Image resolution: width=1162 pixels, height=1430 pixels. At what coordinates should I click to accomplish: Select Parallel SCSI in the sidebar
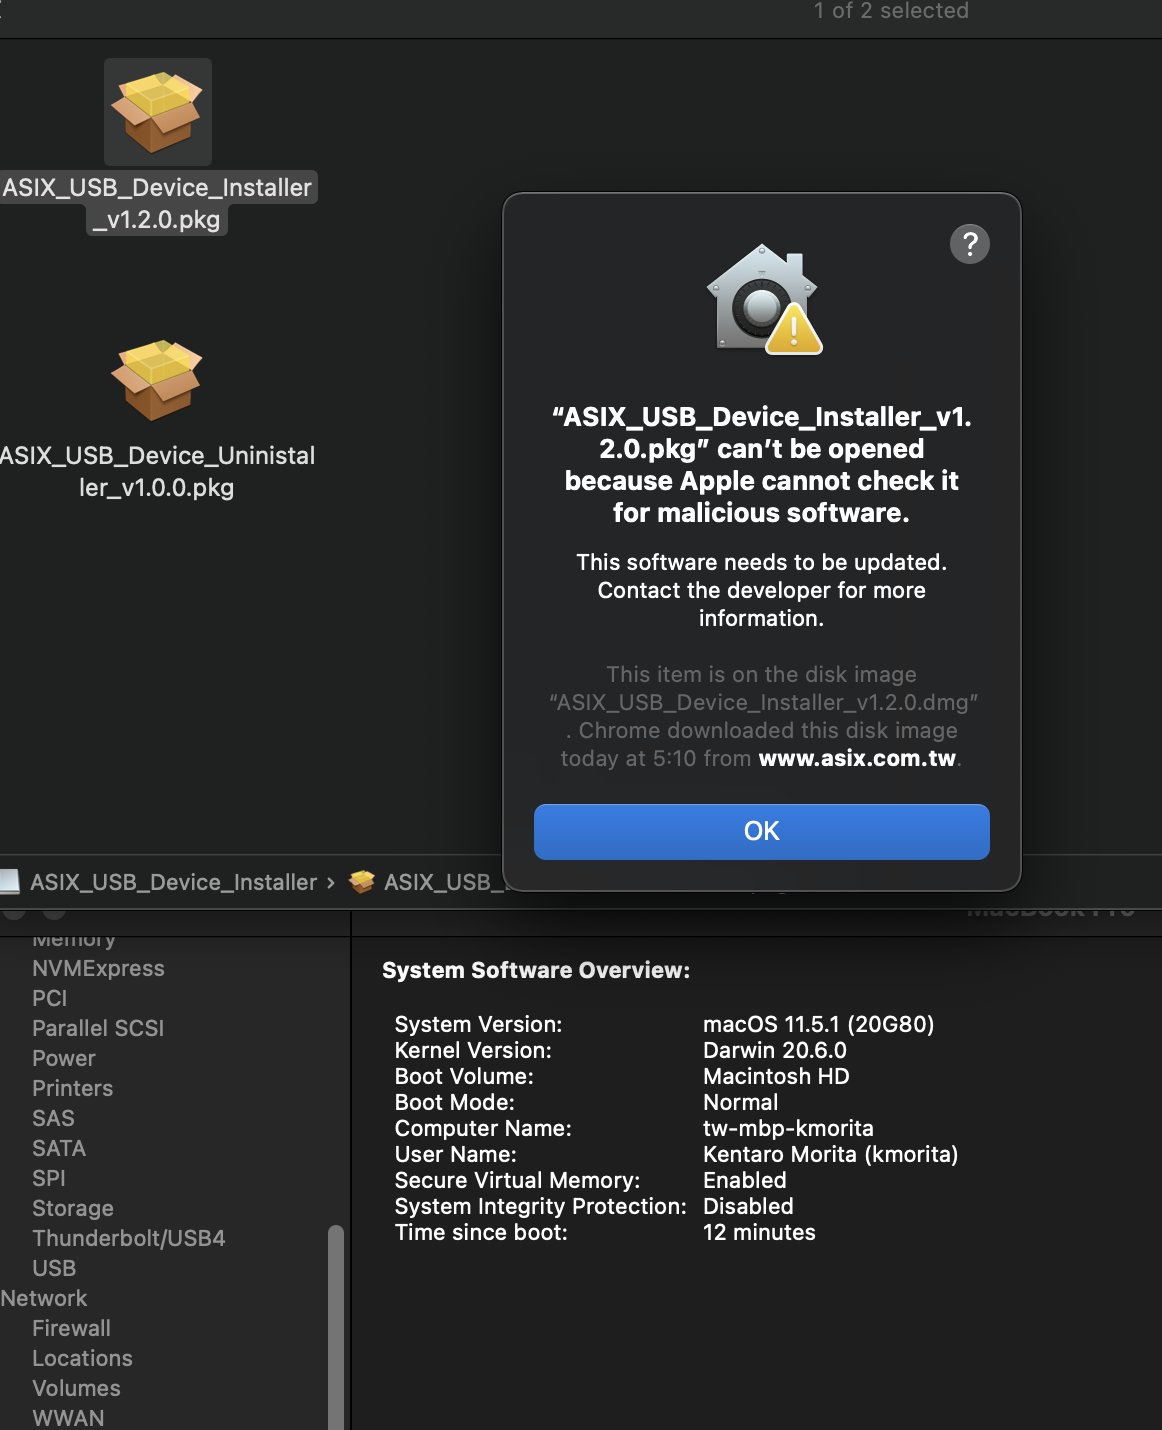(98, 1028)
